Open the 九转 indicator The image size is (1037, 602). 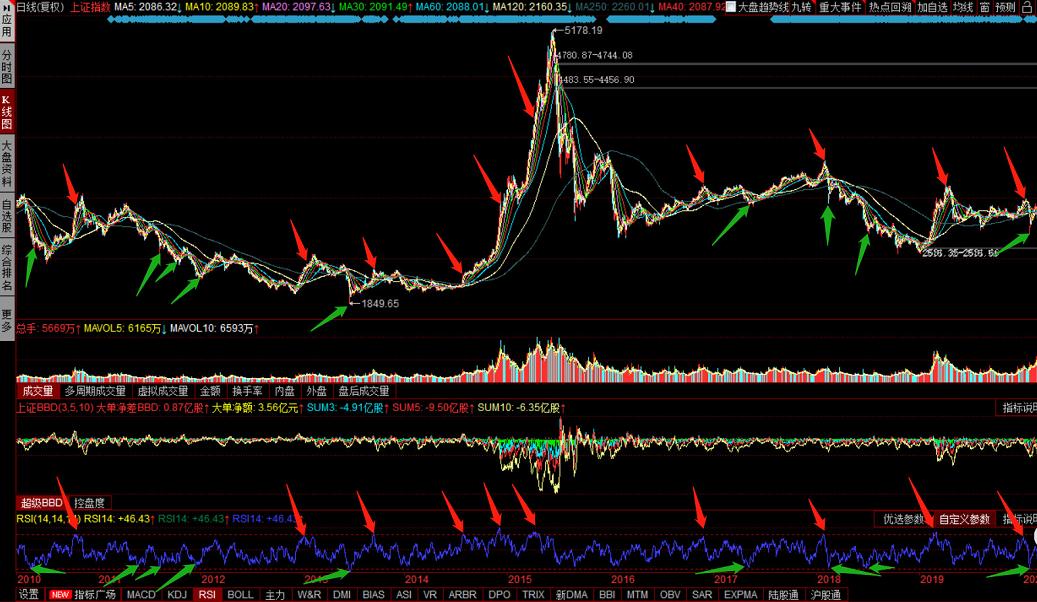[x=802, y=7]
